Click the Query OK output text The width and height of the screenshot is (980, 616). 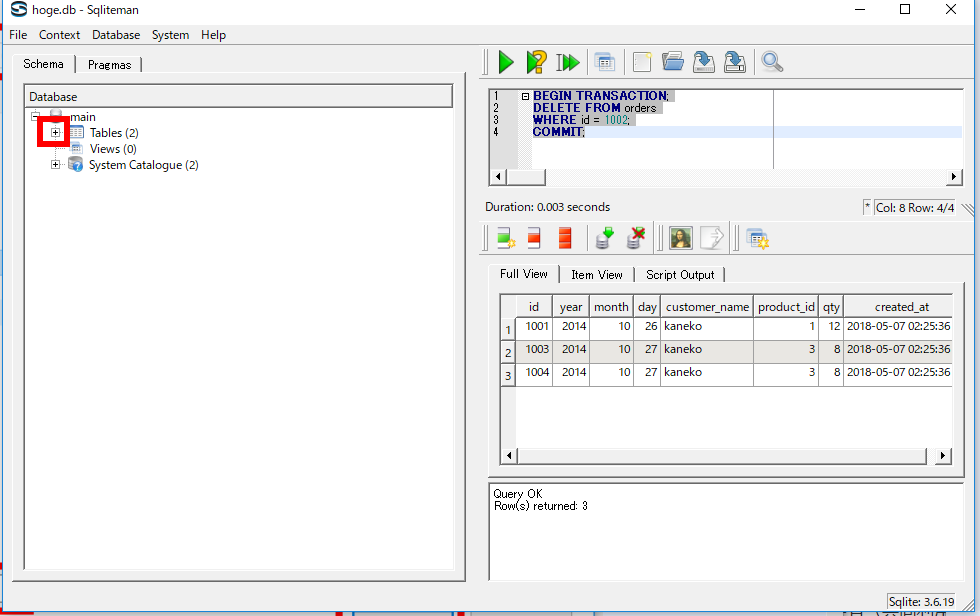point(518,494)
